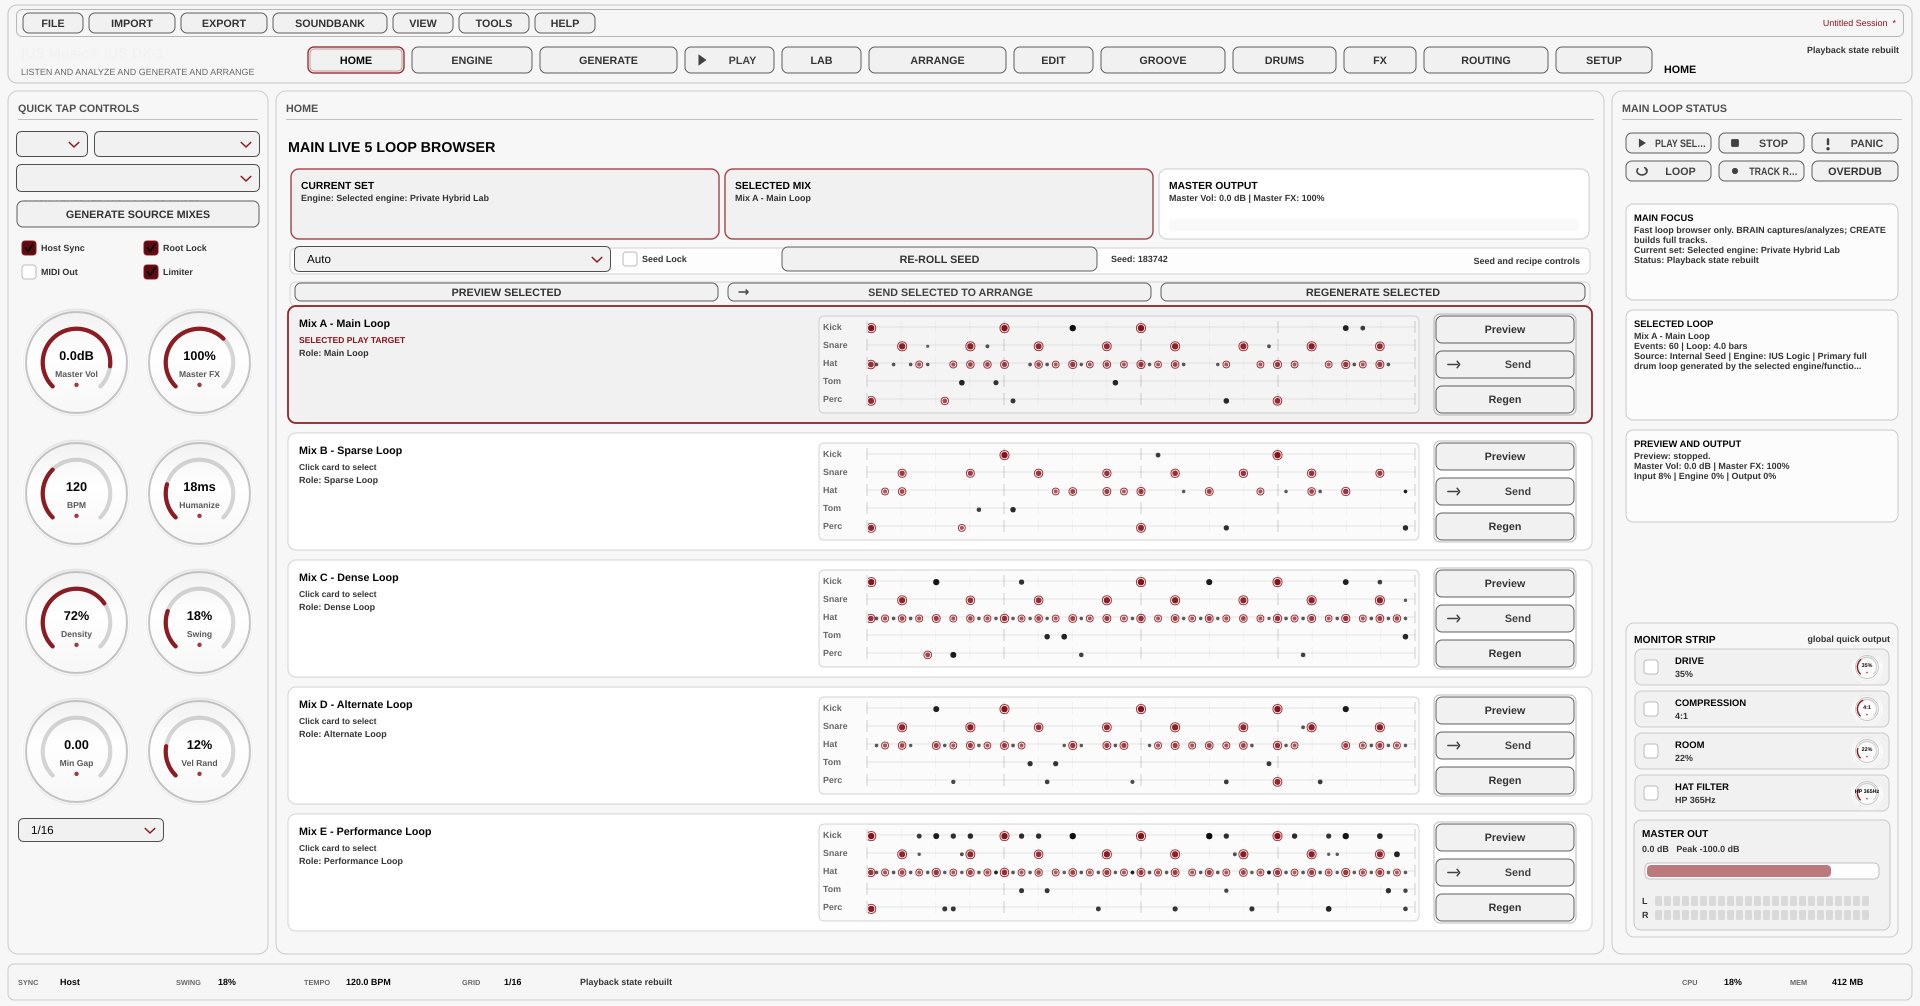Switch to the DRUMS tab
Viewport: 1920px width, 1006px height.
click(1284, 60)
